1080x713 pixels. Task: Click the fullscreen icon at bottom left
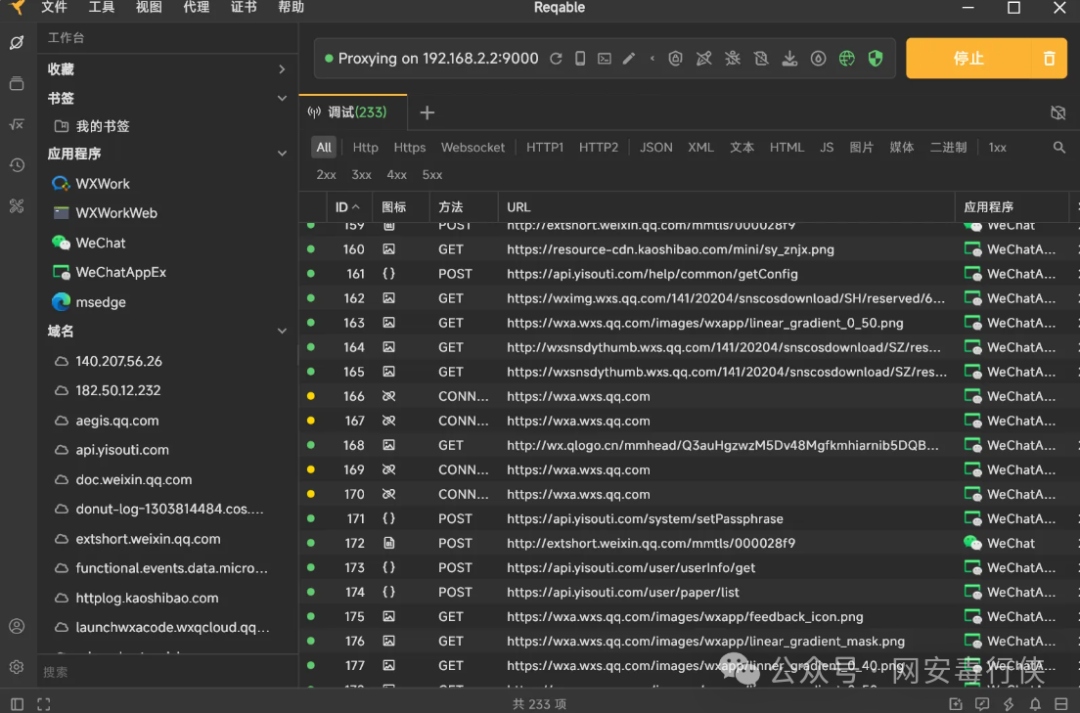tap(43, 704)
